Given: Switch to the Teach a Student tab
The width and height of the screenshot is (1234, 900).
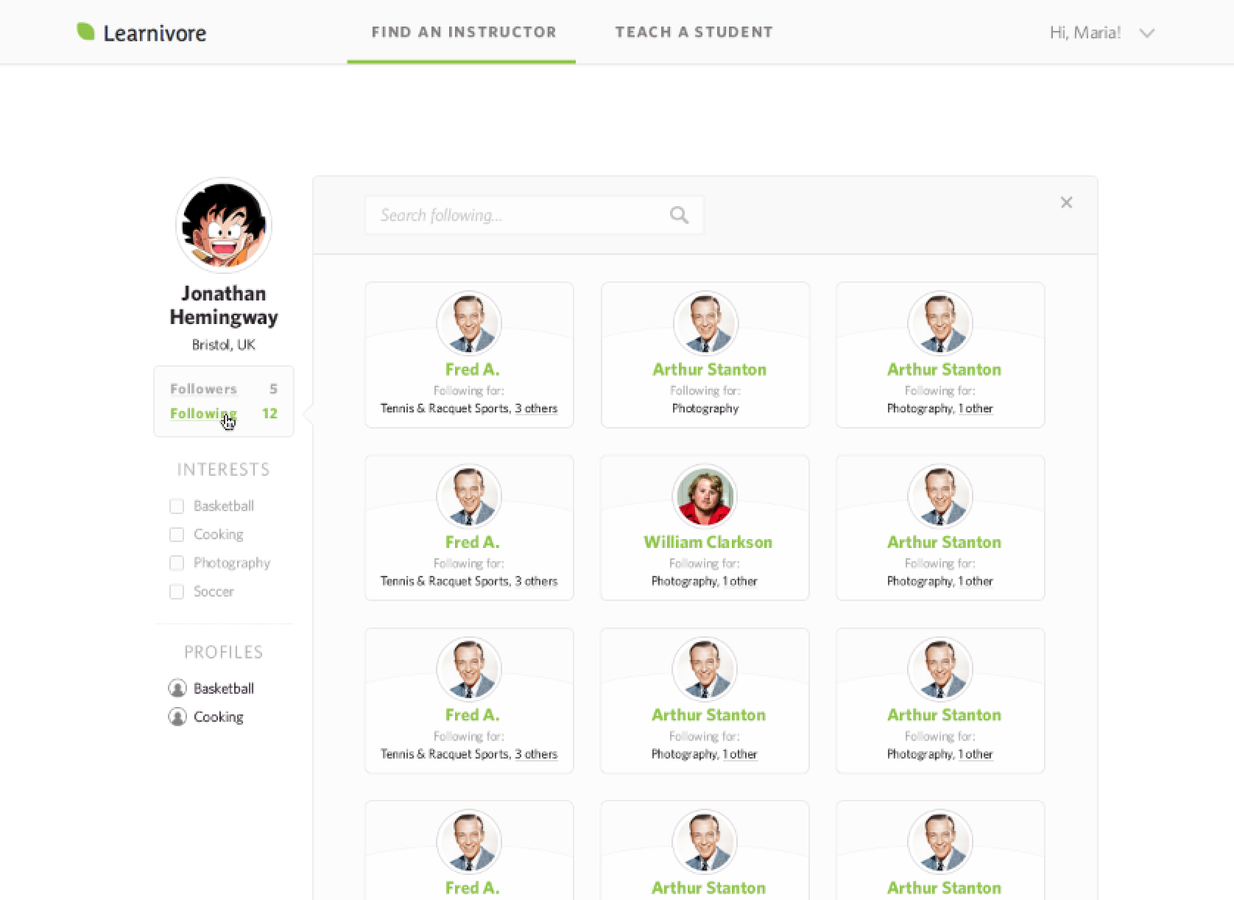Looking at the screenshot, I should [694, 32].
